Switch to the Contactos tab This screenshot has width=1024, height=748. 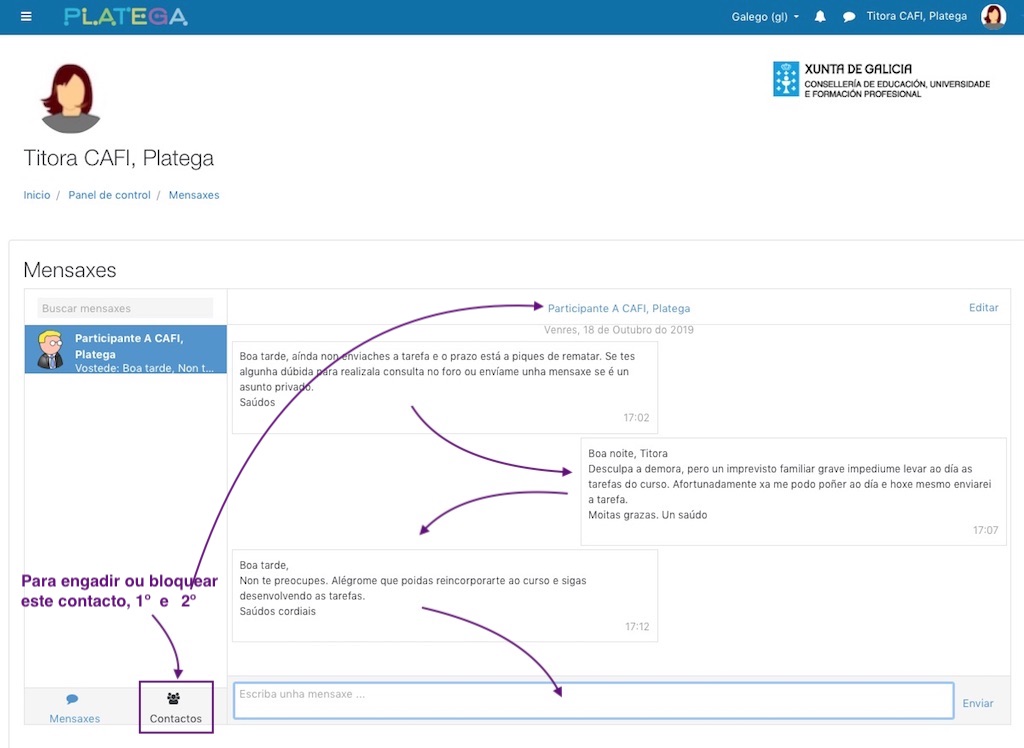click(x=176, y=708)
